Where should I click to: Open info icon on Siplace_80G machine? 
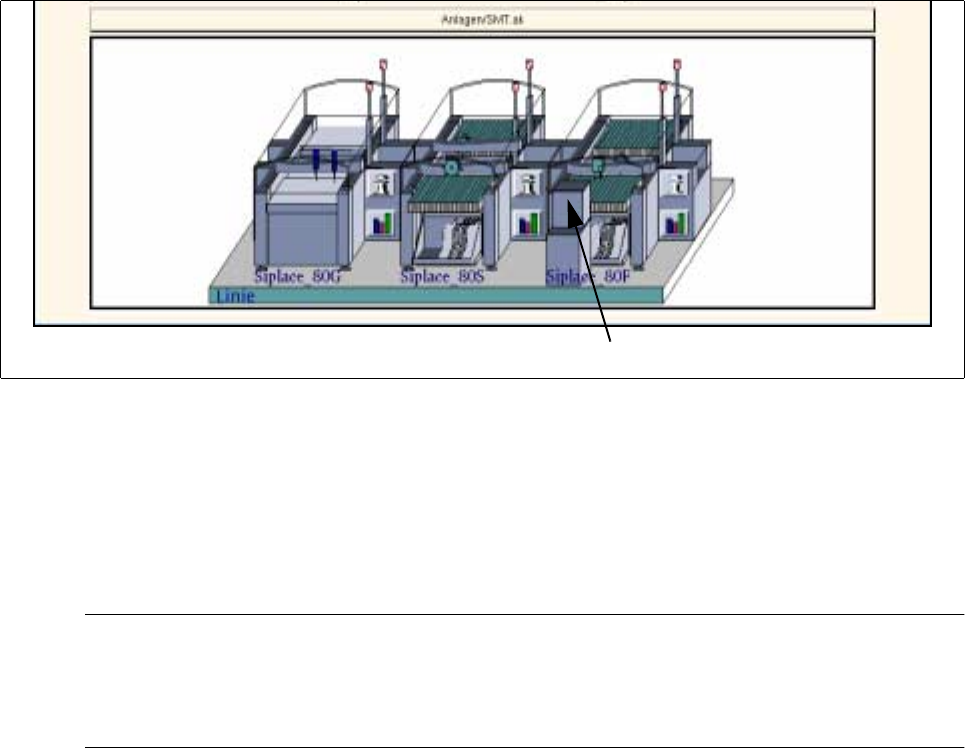click(382, 183)
